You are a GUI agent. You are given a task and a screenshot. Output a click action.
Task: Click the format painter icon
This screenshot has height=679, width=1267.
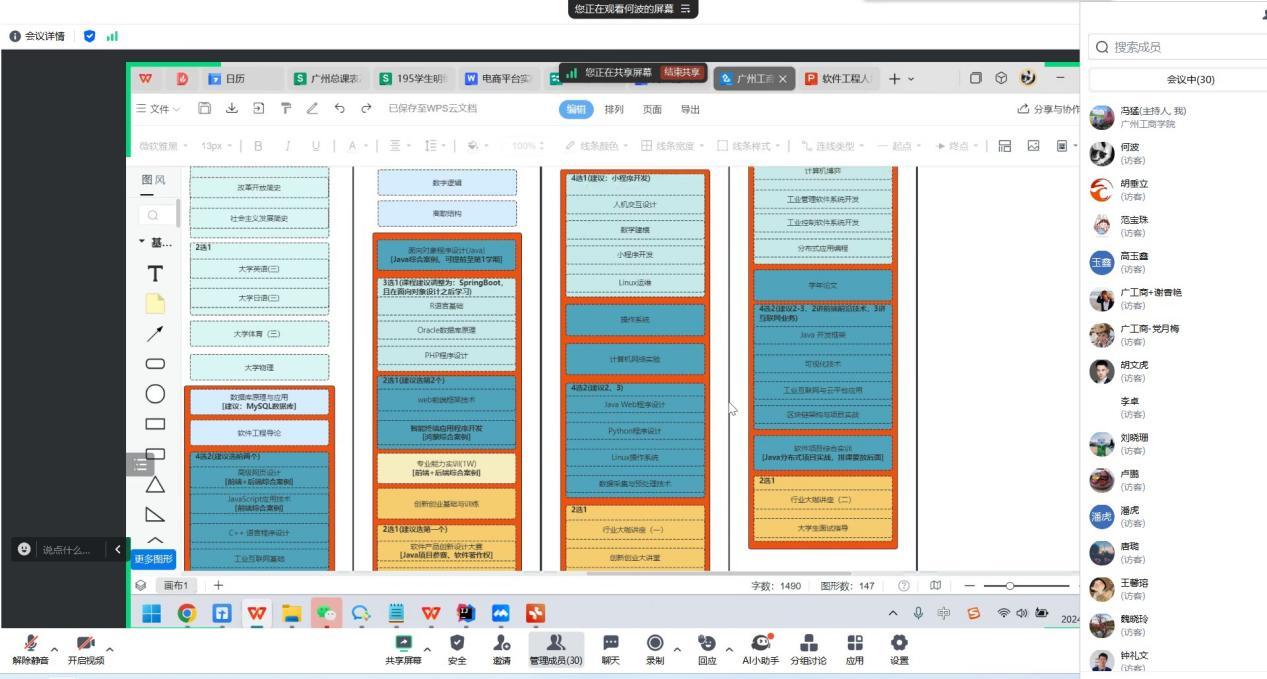286,109
